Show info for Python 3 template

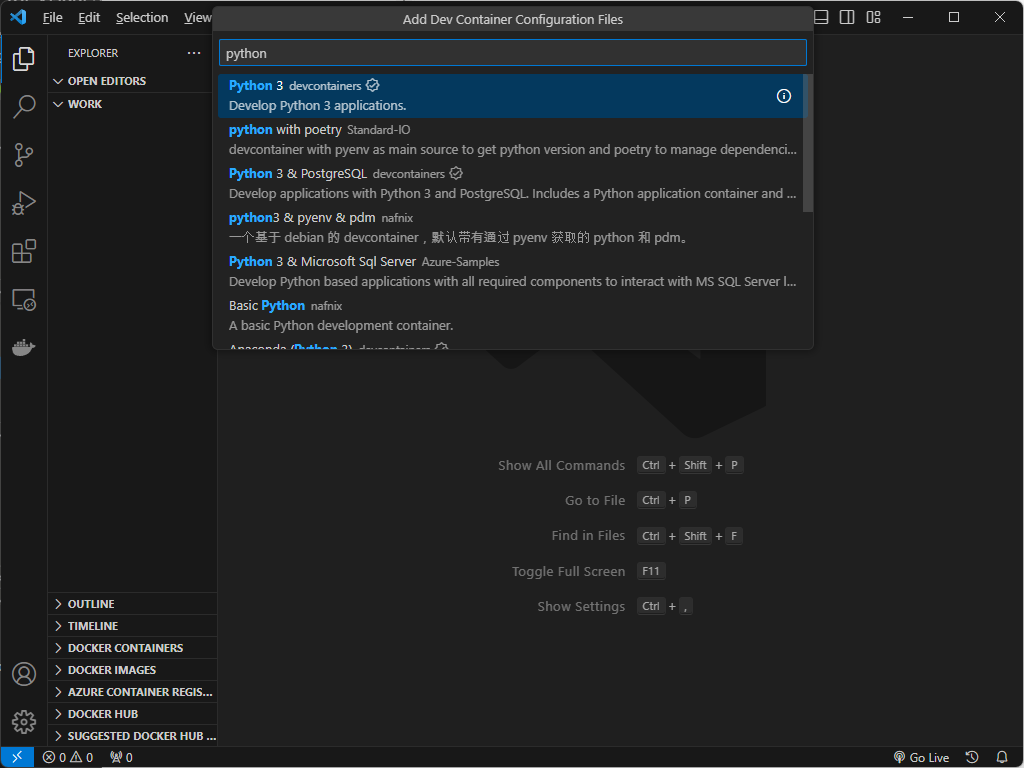coord(784,96)
